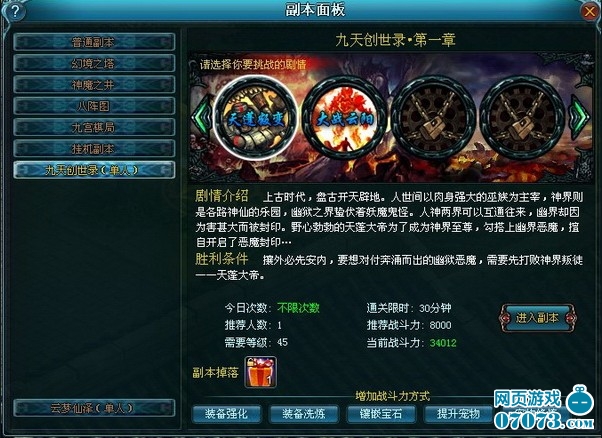Click the gift box drop reward icon
The height and width of the screenshot is (438, 602).
[x=261, y=372]
